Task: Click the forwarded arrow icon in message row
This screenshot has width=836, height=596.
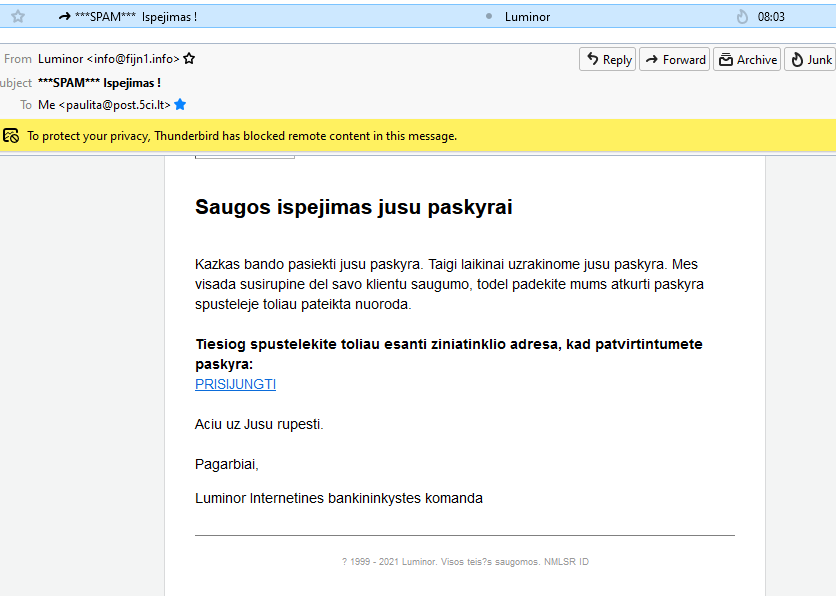Action: (x=65, y=17)
